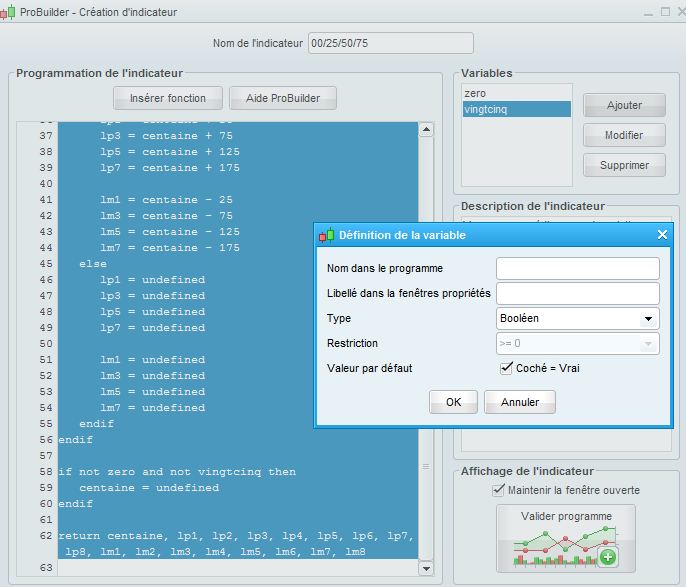686x587 pixels.
Task: Click the Modifier variable button
Action: 624,135
